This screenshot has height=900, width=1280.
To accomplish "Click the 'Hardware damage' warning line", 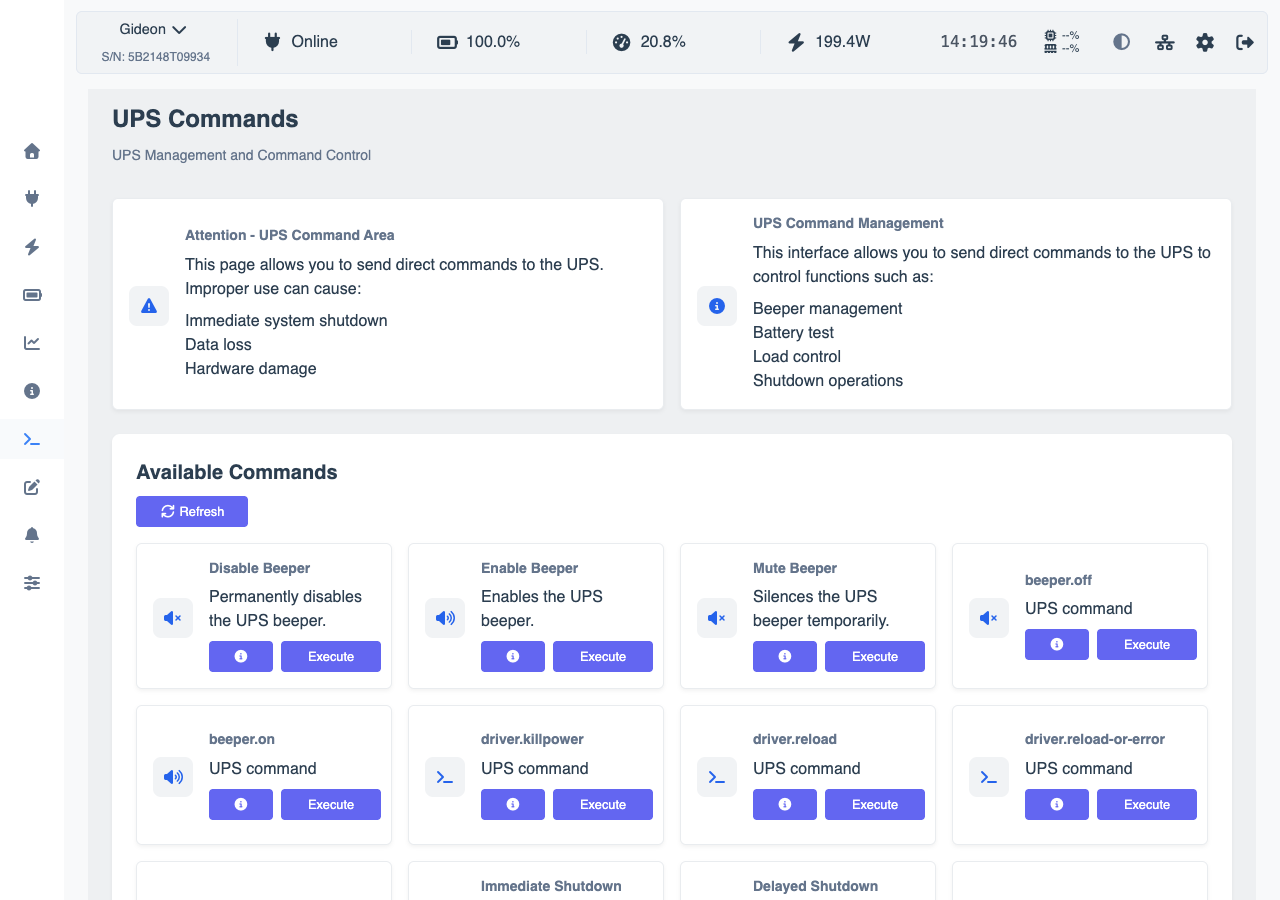I will tap(251, 368).
